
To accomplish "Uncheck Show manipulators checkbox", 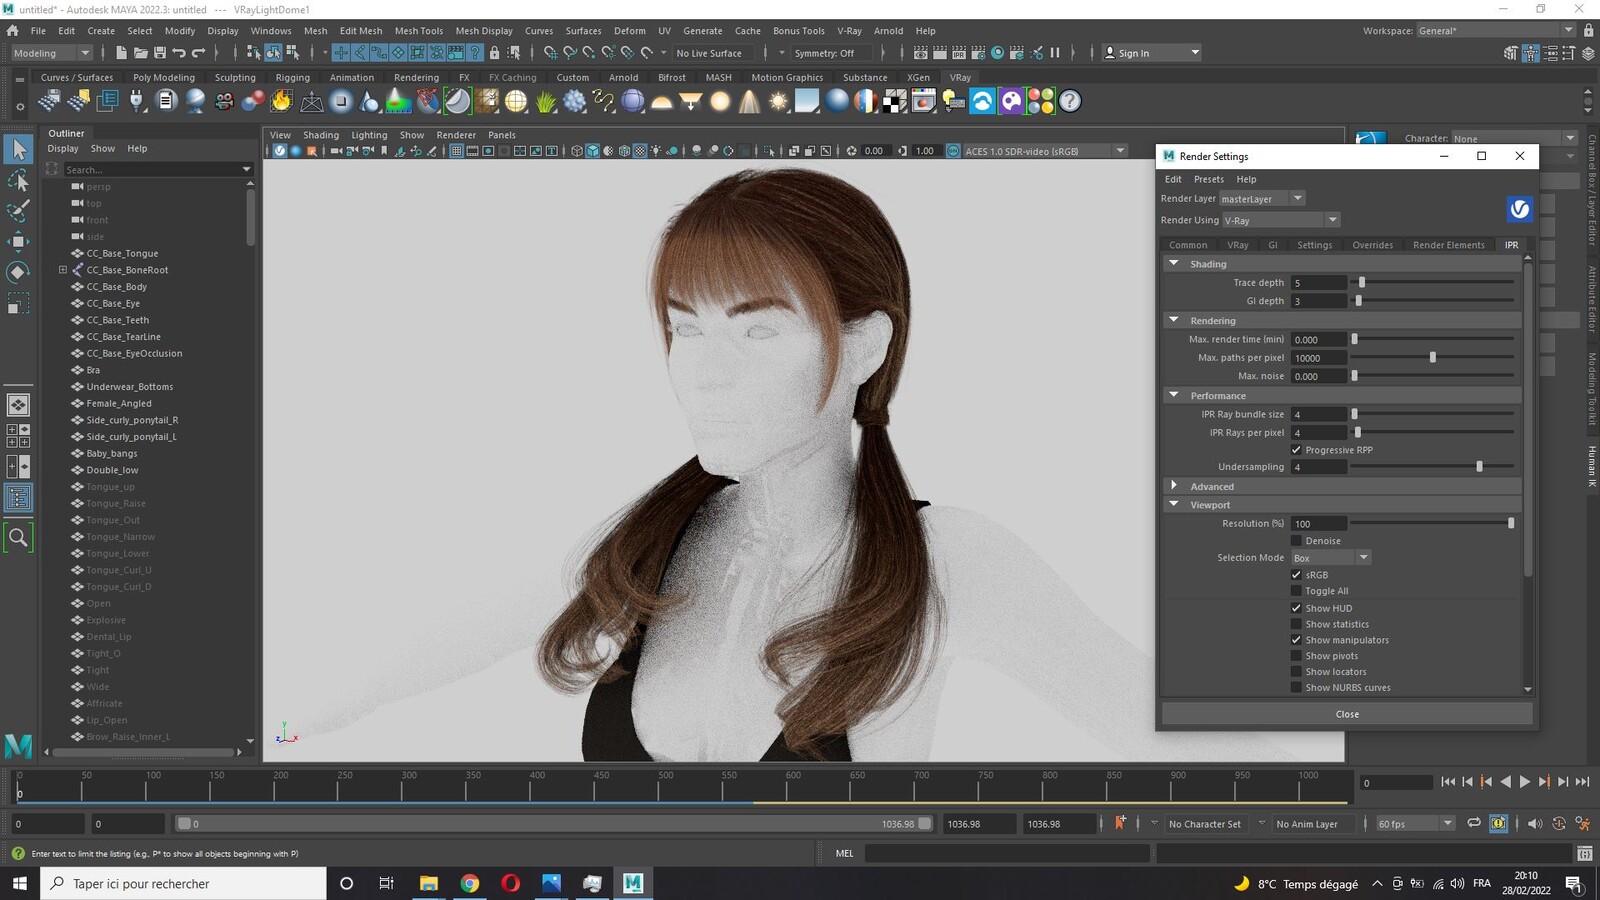I will pos(1296,640).
